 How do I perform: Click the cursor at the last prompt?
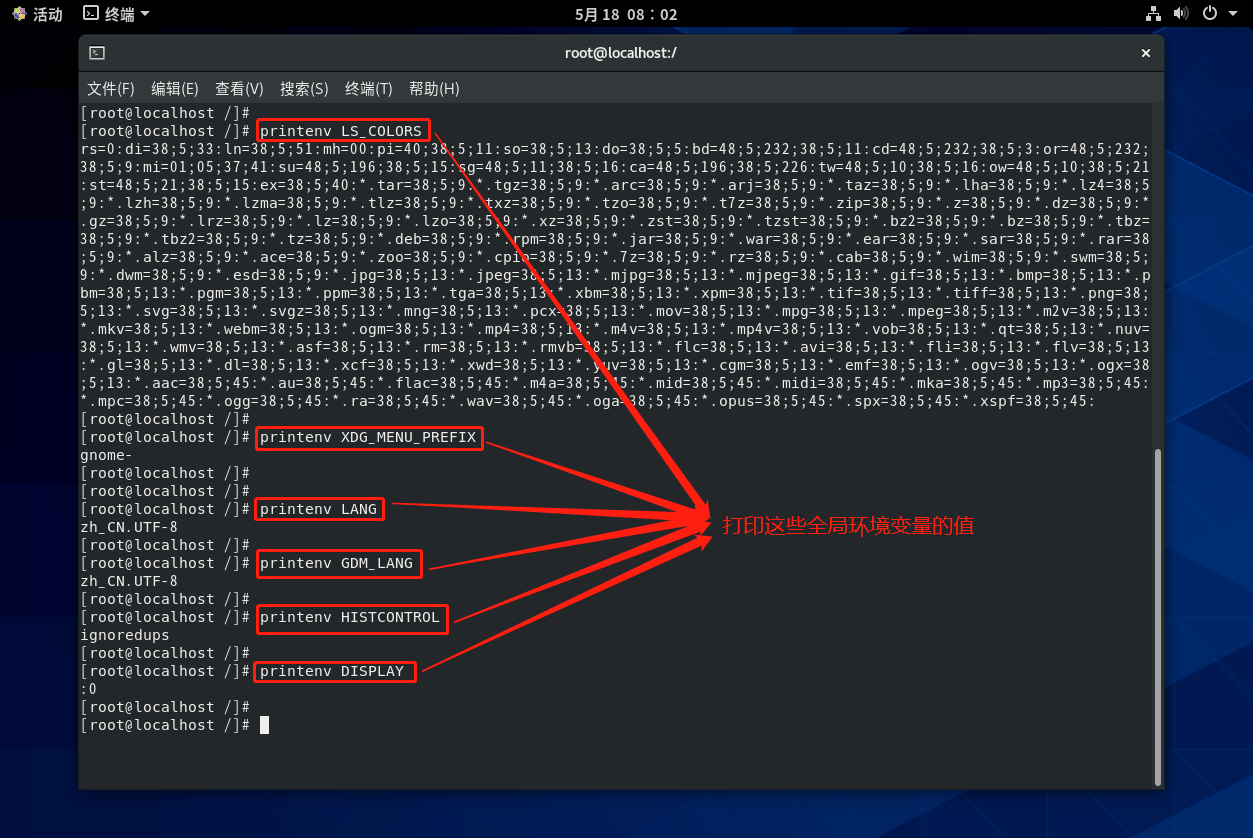pos(264,725)
